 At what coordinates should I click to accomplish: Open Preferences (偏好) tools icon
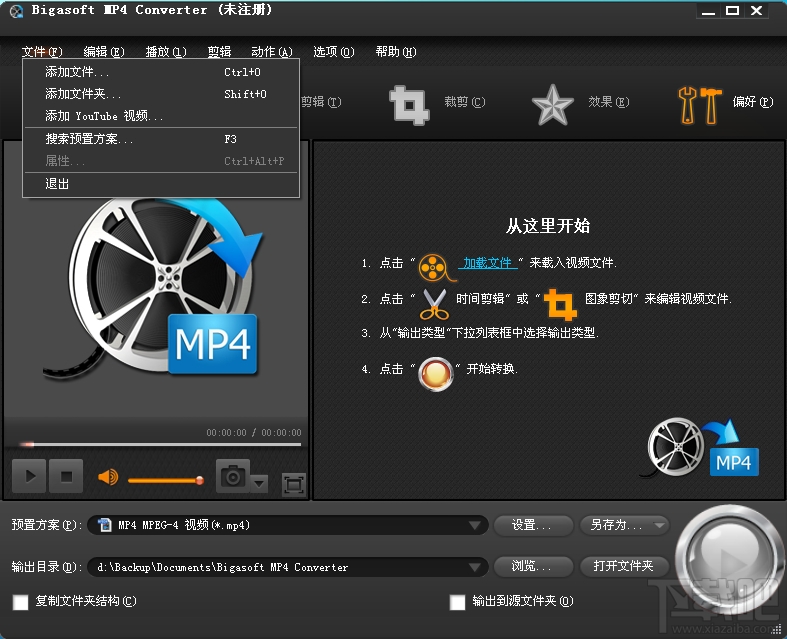tap(700, 105)
